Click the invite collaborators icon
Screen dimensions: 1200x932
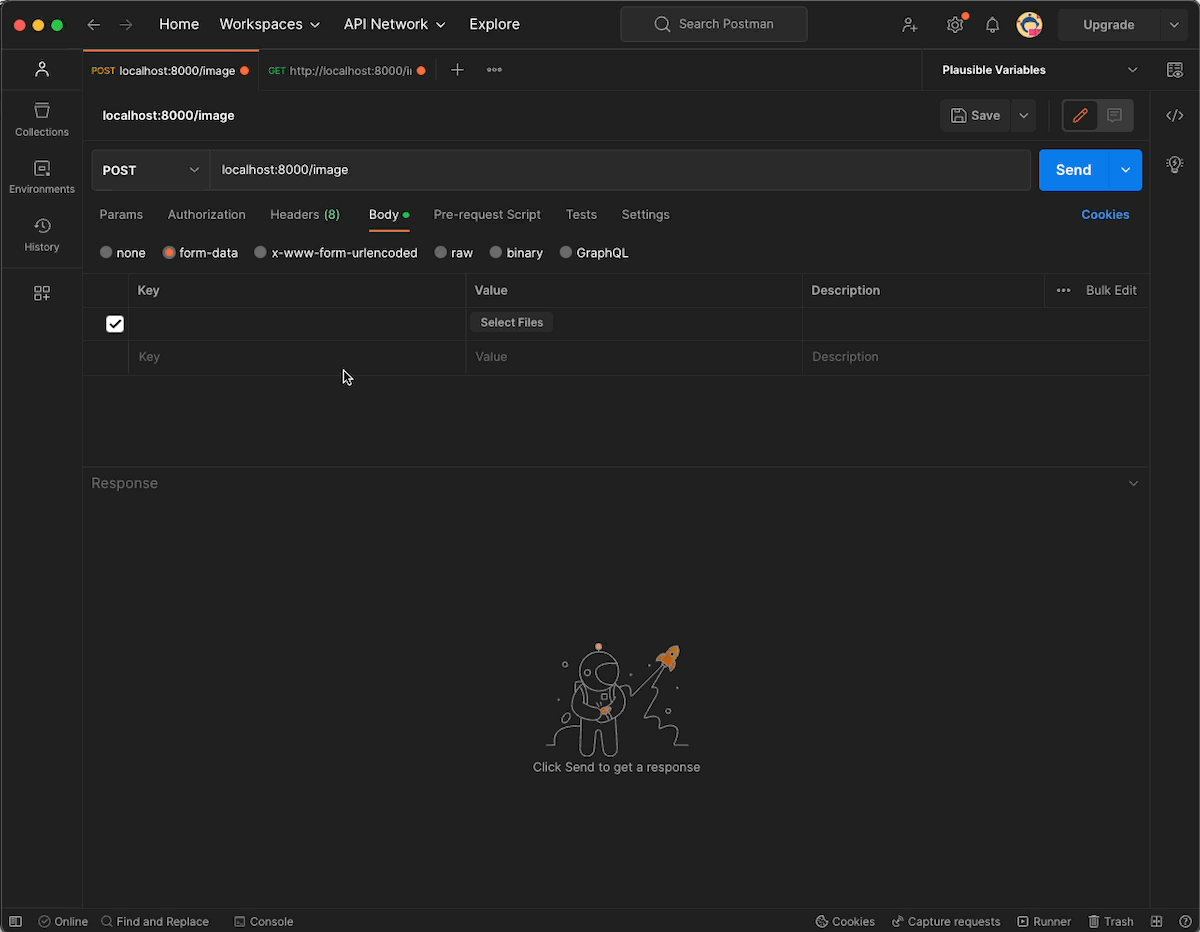(909, 25)
